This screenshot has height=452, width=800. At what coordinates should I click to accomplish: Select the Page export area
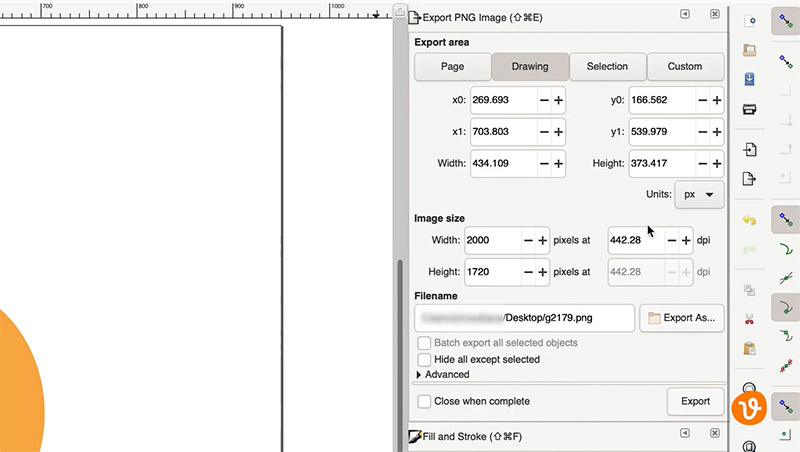point(453,66)
